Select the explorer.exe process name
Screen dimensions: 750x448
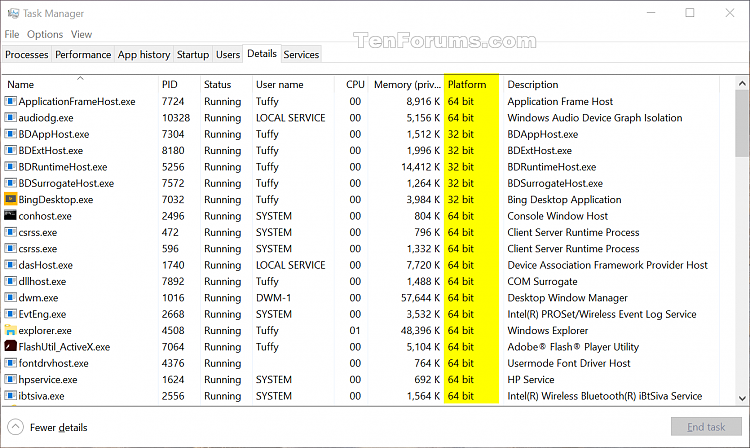coord(45,330)
